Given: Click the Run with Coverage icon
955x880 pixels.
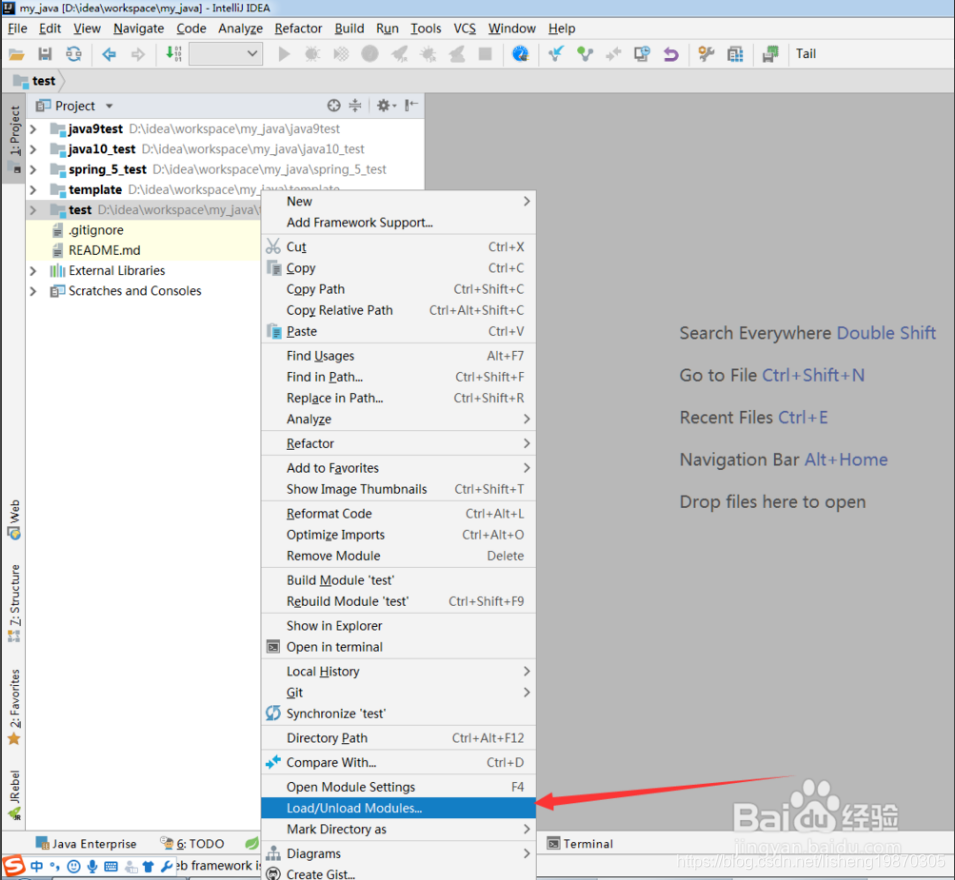Looking at the screenshot, I should click(x=341, y=54).
